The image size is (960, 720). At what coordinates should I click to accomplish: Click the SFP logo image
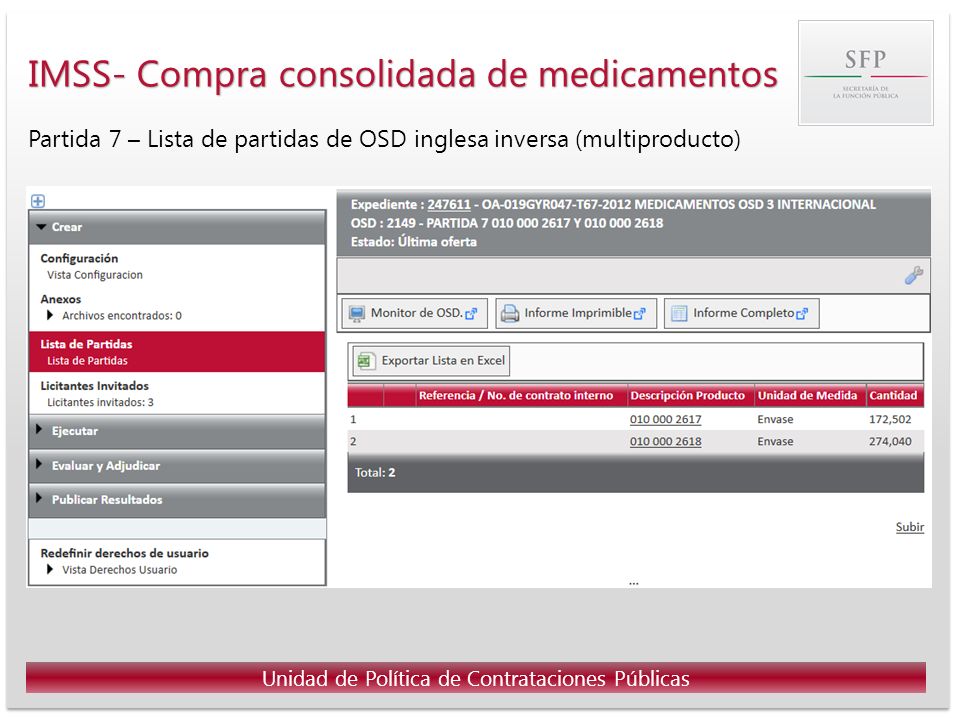pos(866,73)
